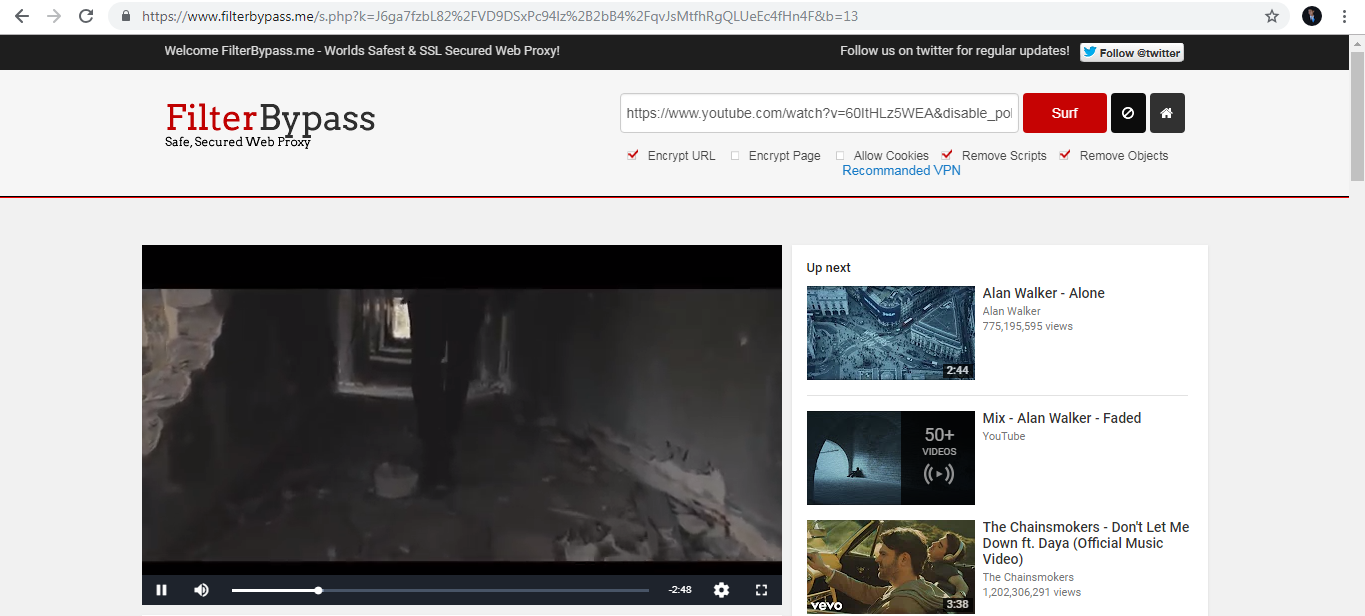Click the black cancel (circle-slash) button
The image size is (1365, 616).
coord(1128,113)
